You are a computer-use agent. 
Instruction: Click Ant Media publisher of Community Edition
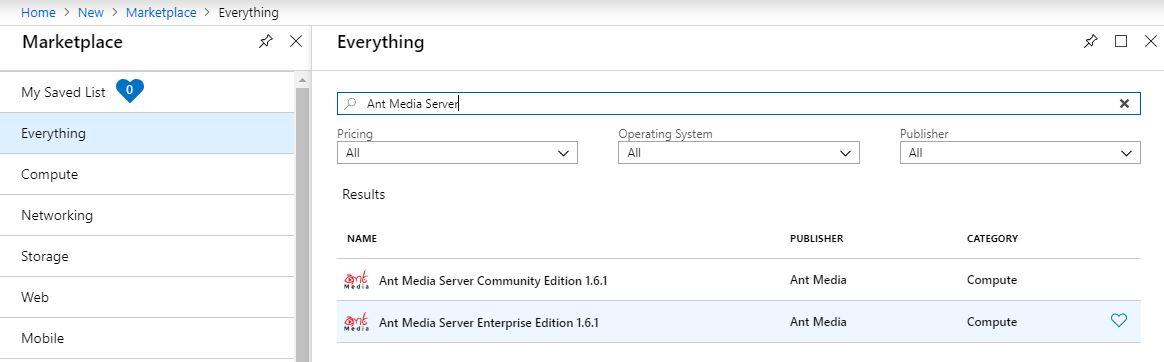(x=818, y=280)
